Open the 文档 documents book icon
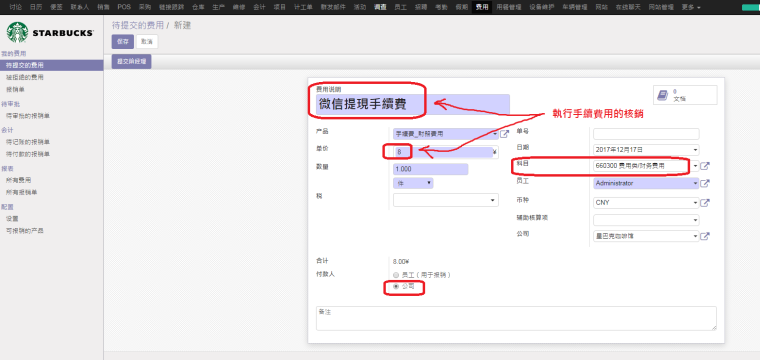Screen dimensions: 760x360 tap(662, 95)
